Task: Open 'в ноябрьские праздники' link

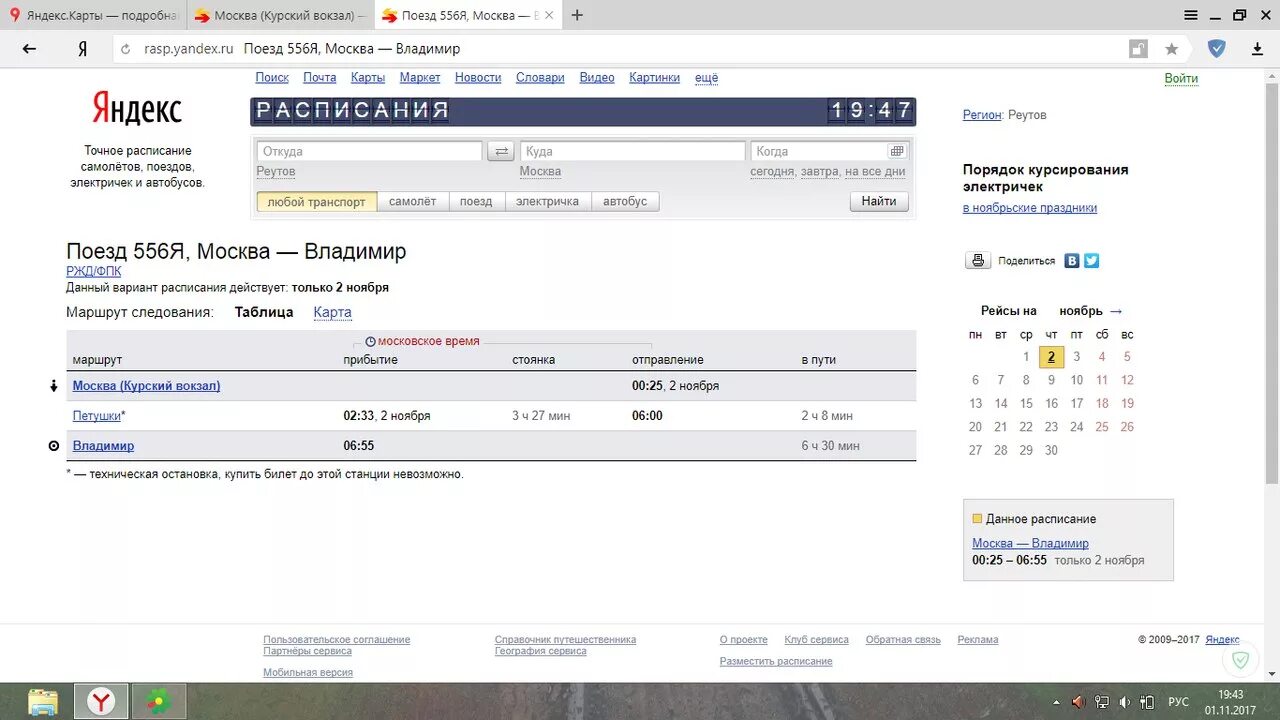Action: point(1030,208)
